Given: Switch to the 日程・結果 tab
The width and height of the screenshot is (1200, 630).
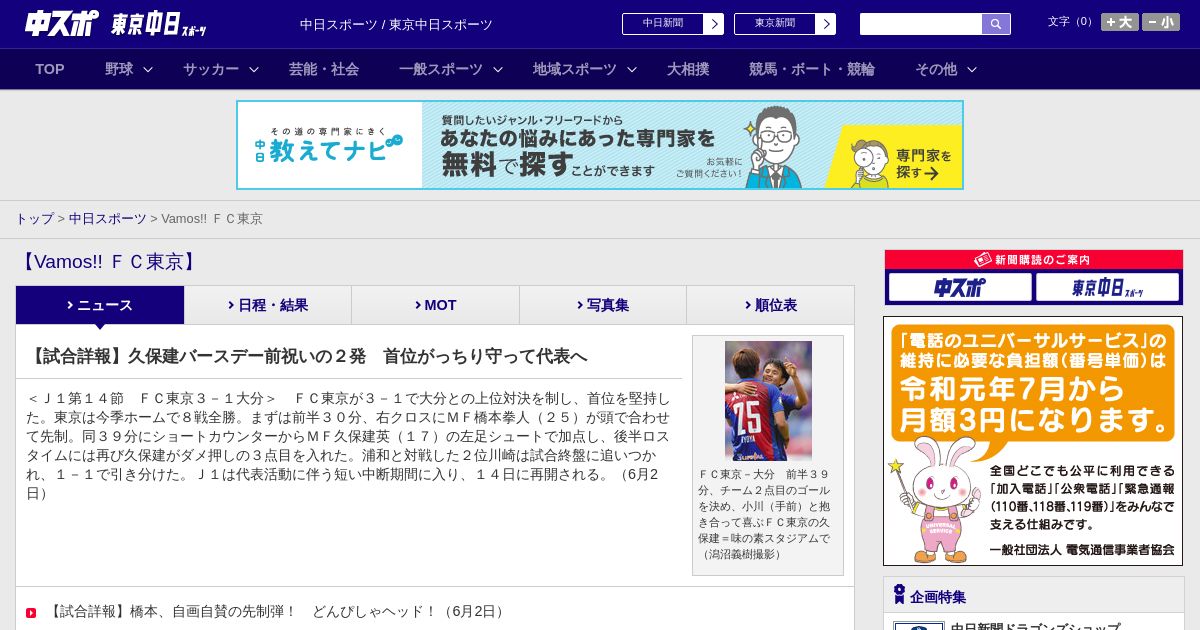Looking at the screenshot, I should pos(268,305).
